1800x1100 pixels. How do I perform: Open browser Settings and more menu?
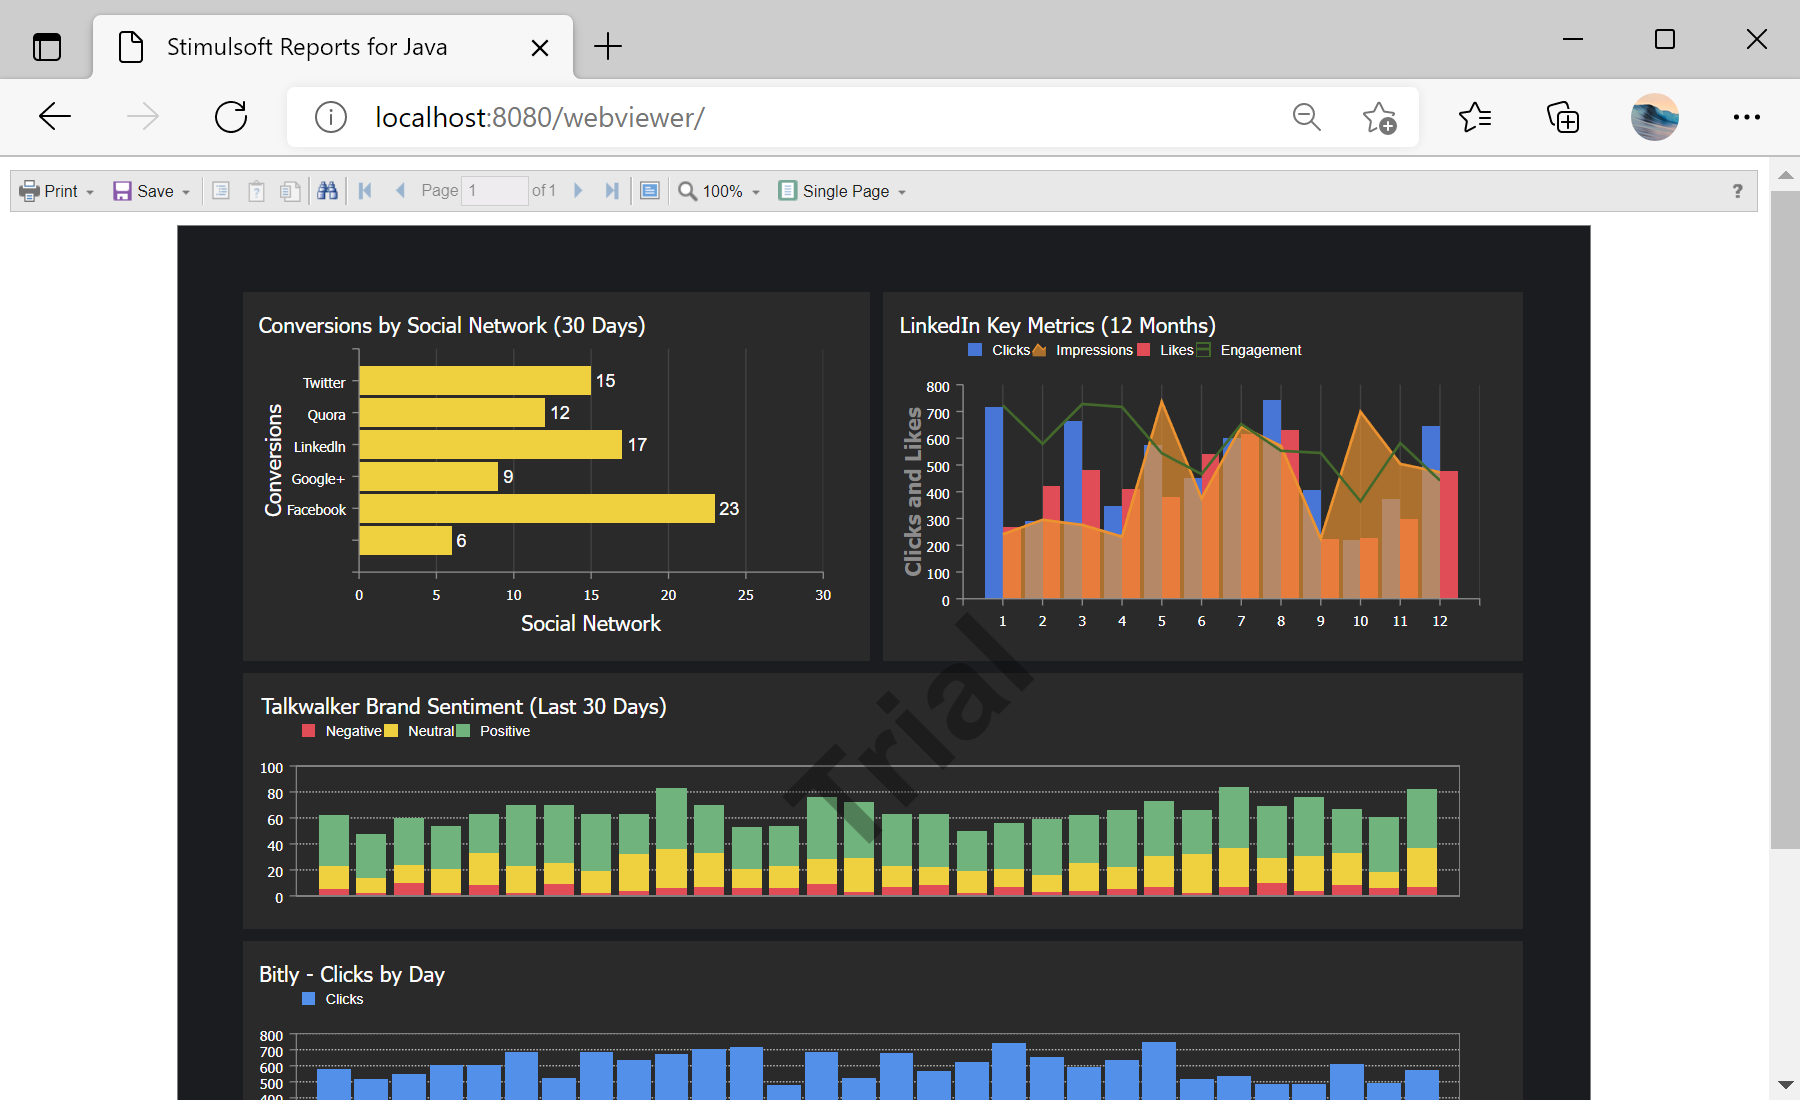(x=1747, y=117)
